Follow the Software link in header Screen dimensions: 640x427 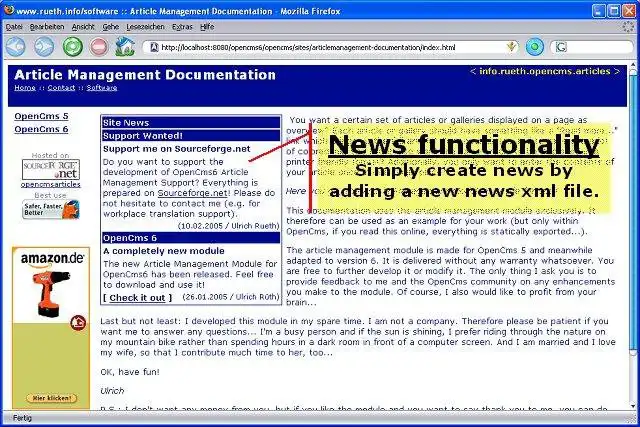(102, 87)
